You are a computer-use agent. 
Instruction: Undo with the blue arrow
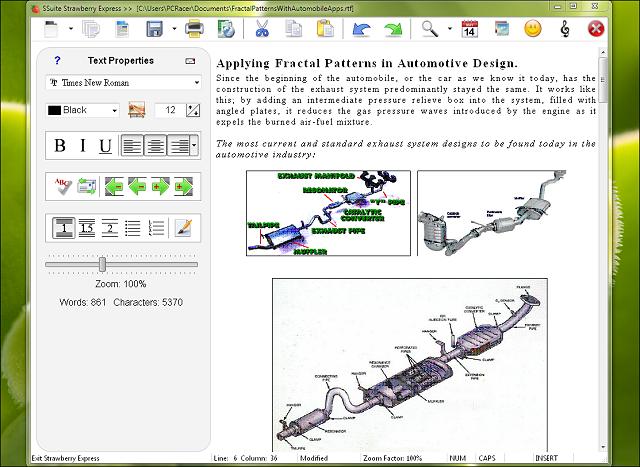[361, 29]
